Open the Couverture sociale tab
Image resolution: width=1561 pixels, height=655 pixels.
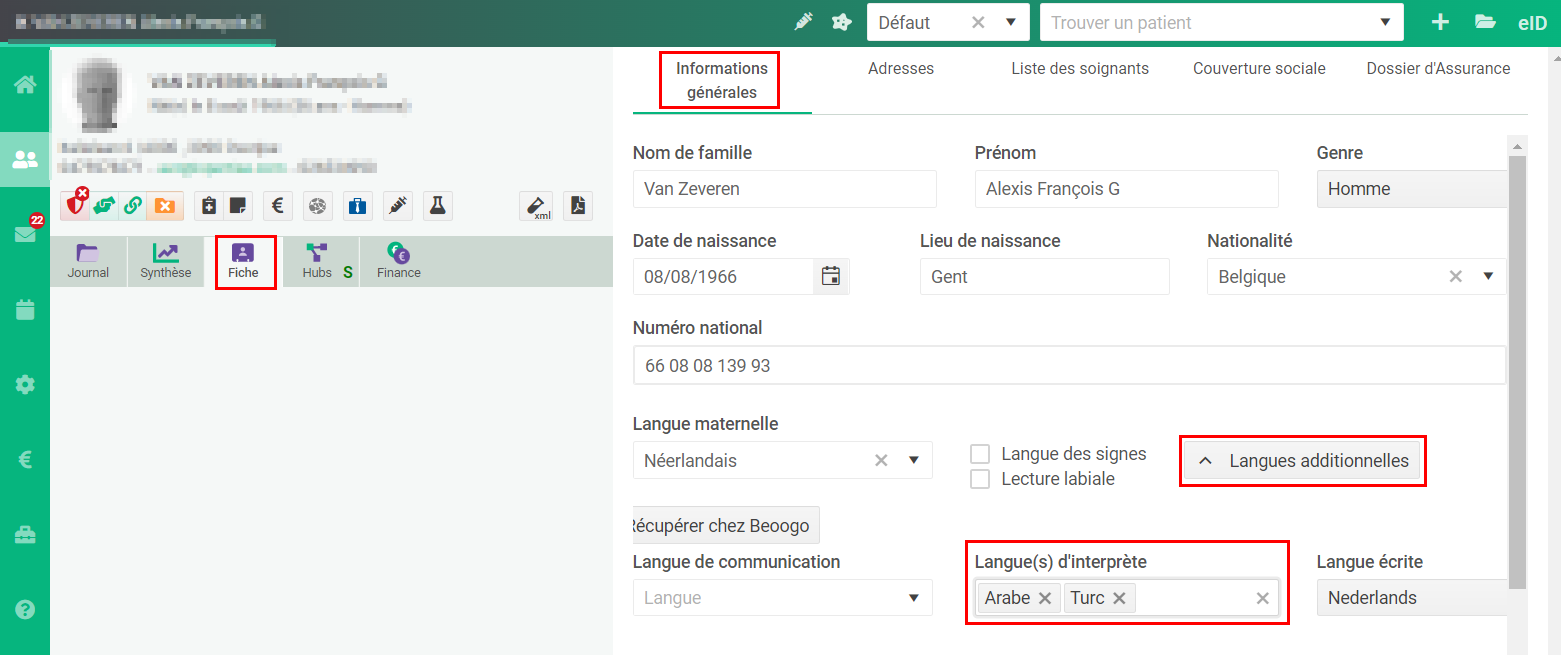click(x=1259, y=69)
